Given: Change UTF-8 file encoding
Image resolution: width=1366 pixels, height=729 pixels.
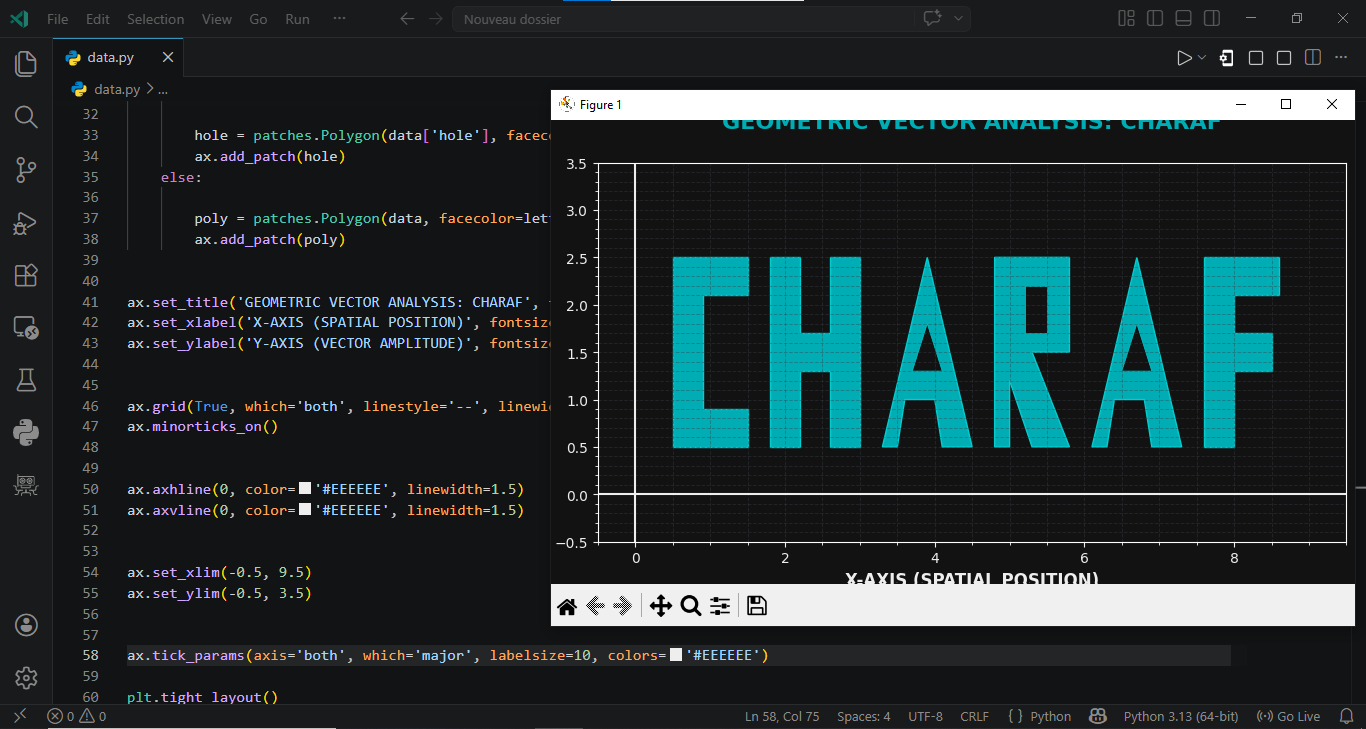Looking at the screenshot, I should click(925, 716).
